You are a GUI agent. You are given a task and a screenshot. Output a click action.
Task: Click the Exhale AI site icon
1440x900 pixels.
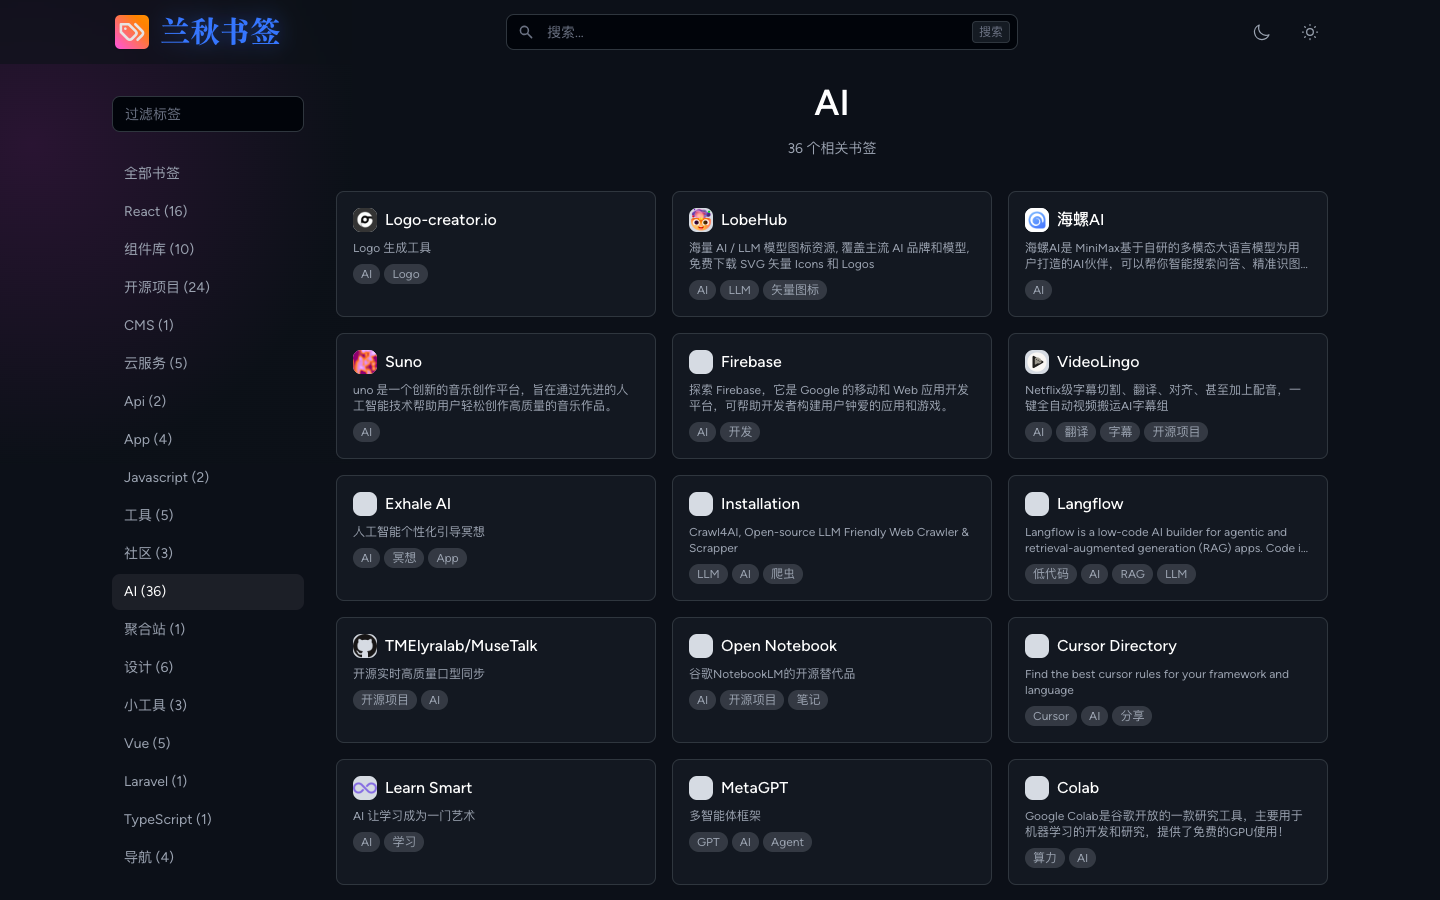tap(365, 504)
